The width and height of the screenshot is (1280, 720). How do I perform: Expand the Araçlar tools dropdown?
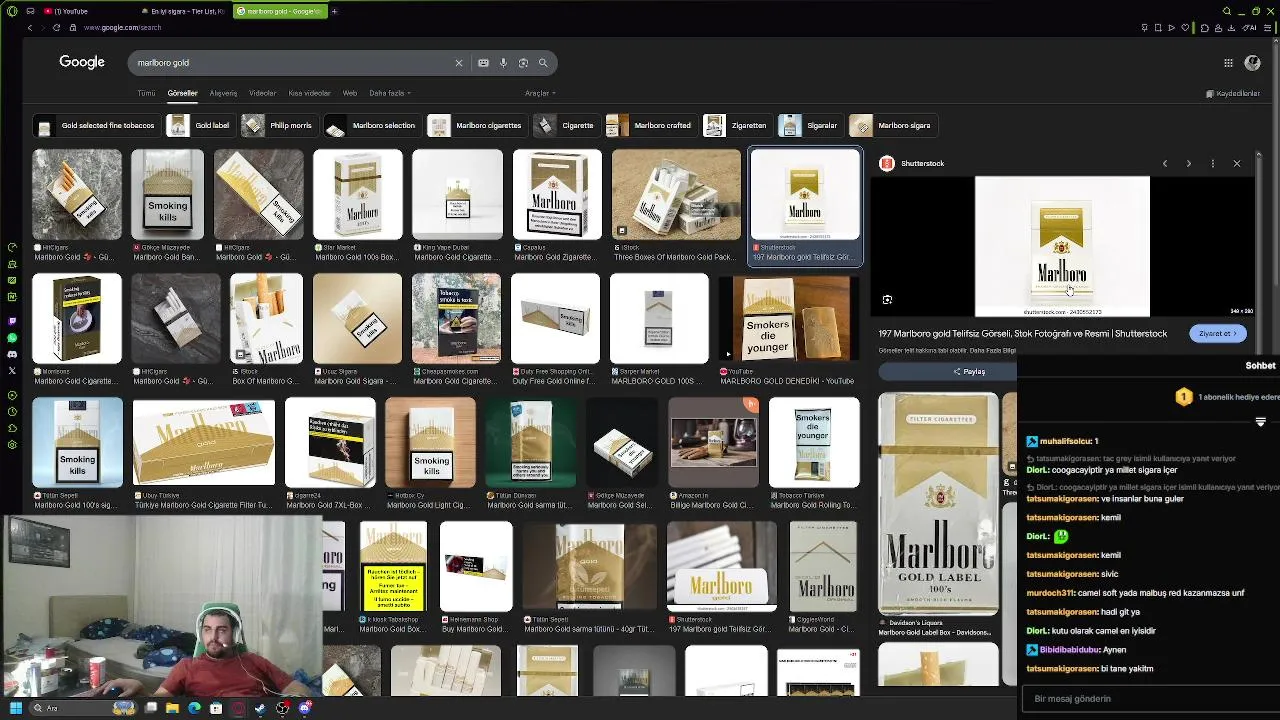(x=540, y=93)
